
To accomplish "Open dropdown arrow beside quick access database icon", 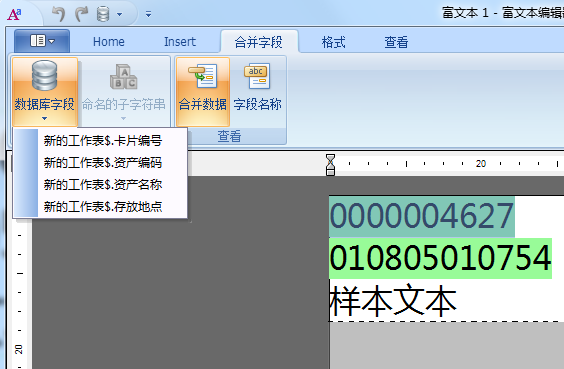I will pos(119,14).
